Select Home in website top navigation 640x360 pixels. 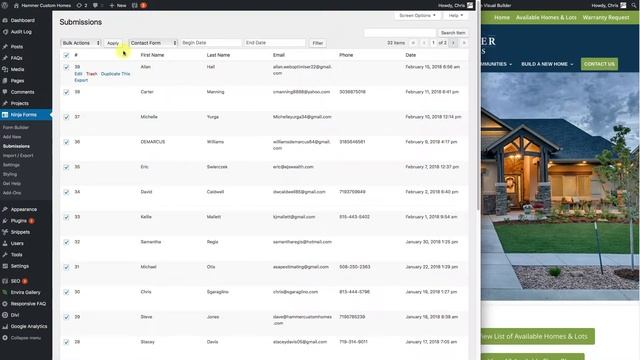click(x=502, y=18)
